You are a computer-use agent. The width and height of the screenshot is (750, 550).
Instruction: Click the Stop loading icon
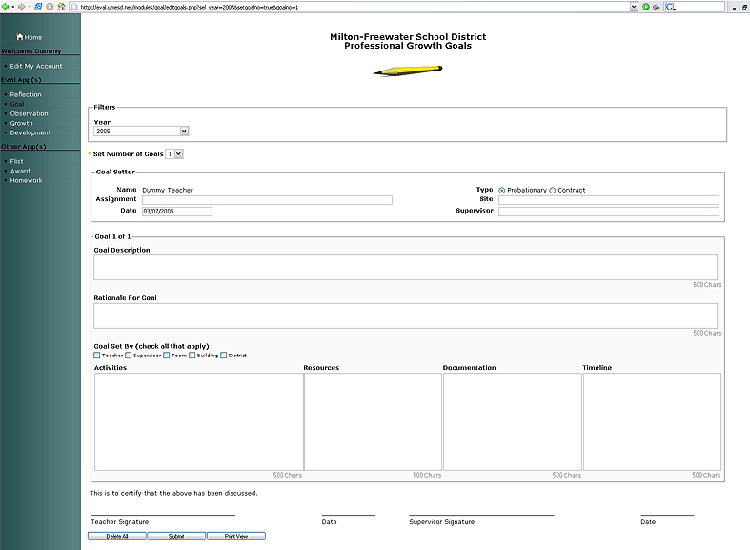[x=49, y=7]
